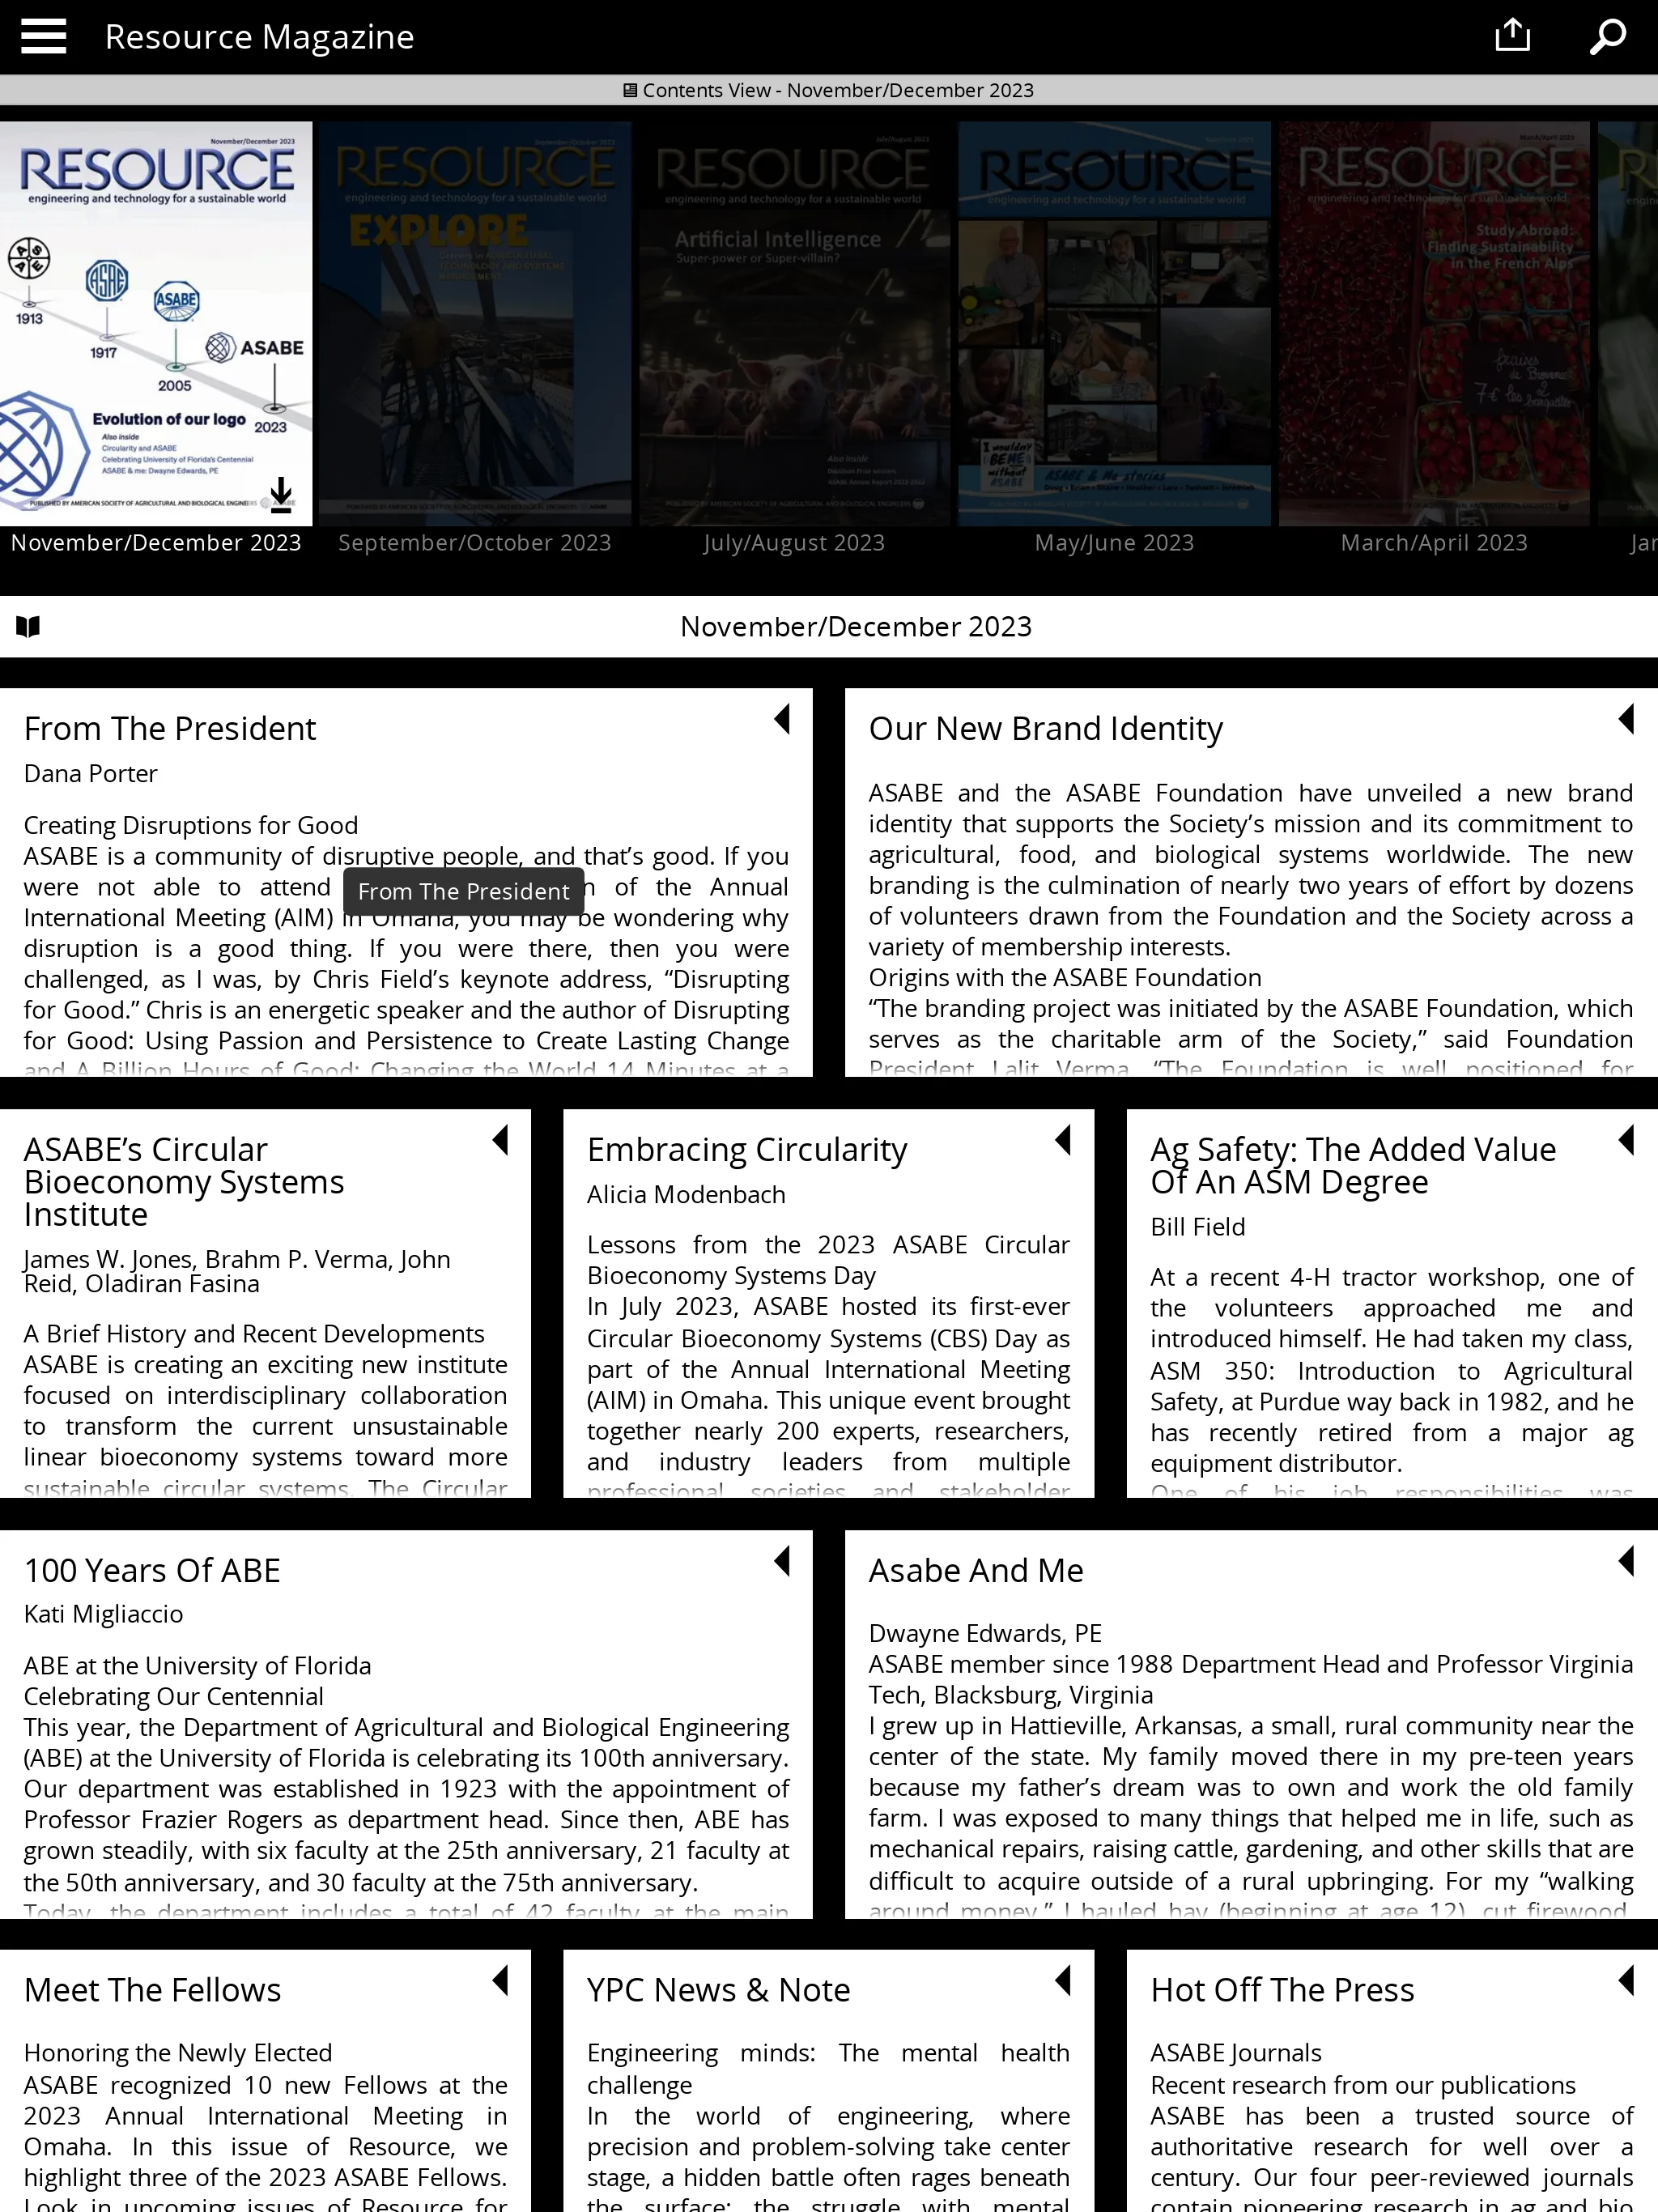
Task: Select the July/August 2023 issue thumbnail
Action: pos(794,319)
